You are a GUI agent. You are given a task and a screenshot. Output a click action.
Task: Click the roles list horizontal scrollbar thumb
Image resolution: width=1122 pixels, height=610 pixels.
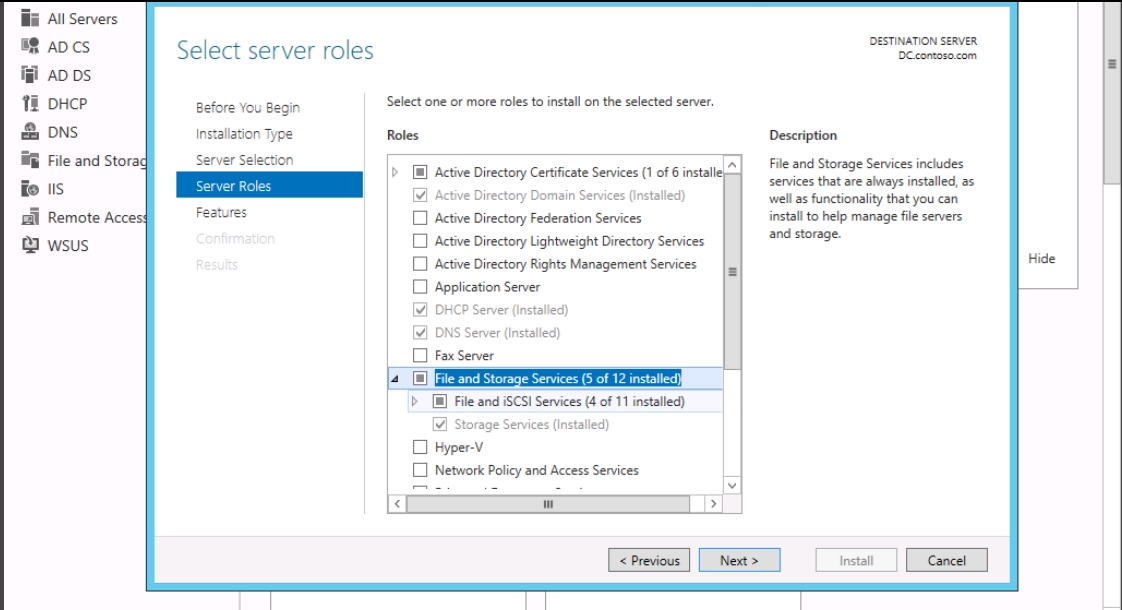(x=548, y=504)
